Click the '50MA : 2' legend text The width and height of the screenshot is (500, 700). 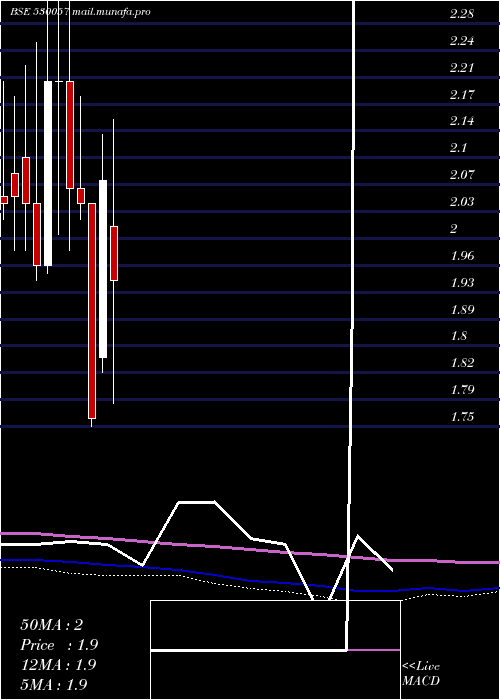(x=51, y=625)
